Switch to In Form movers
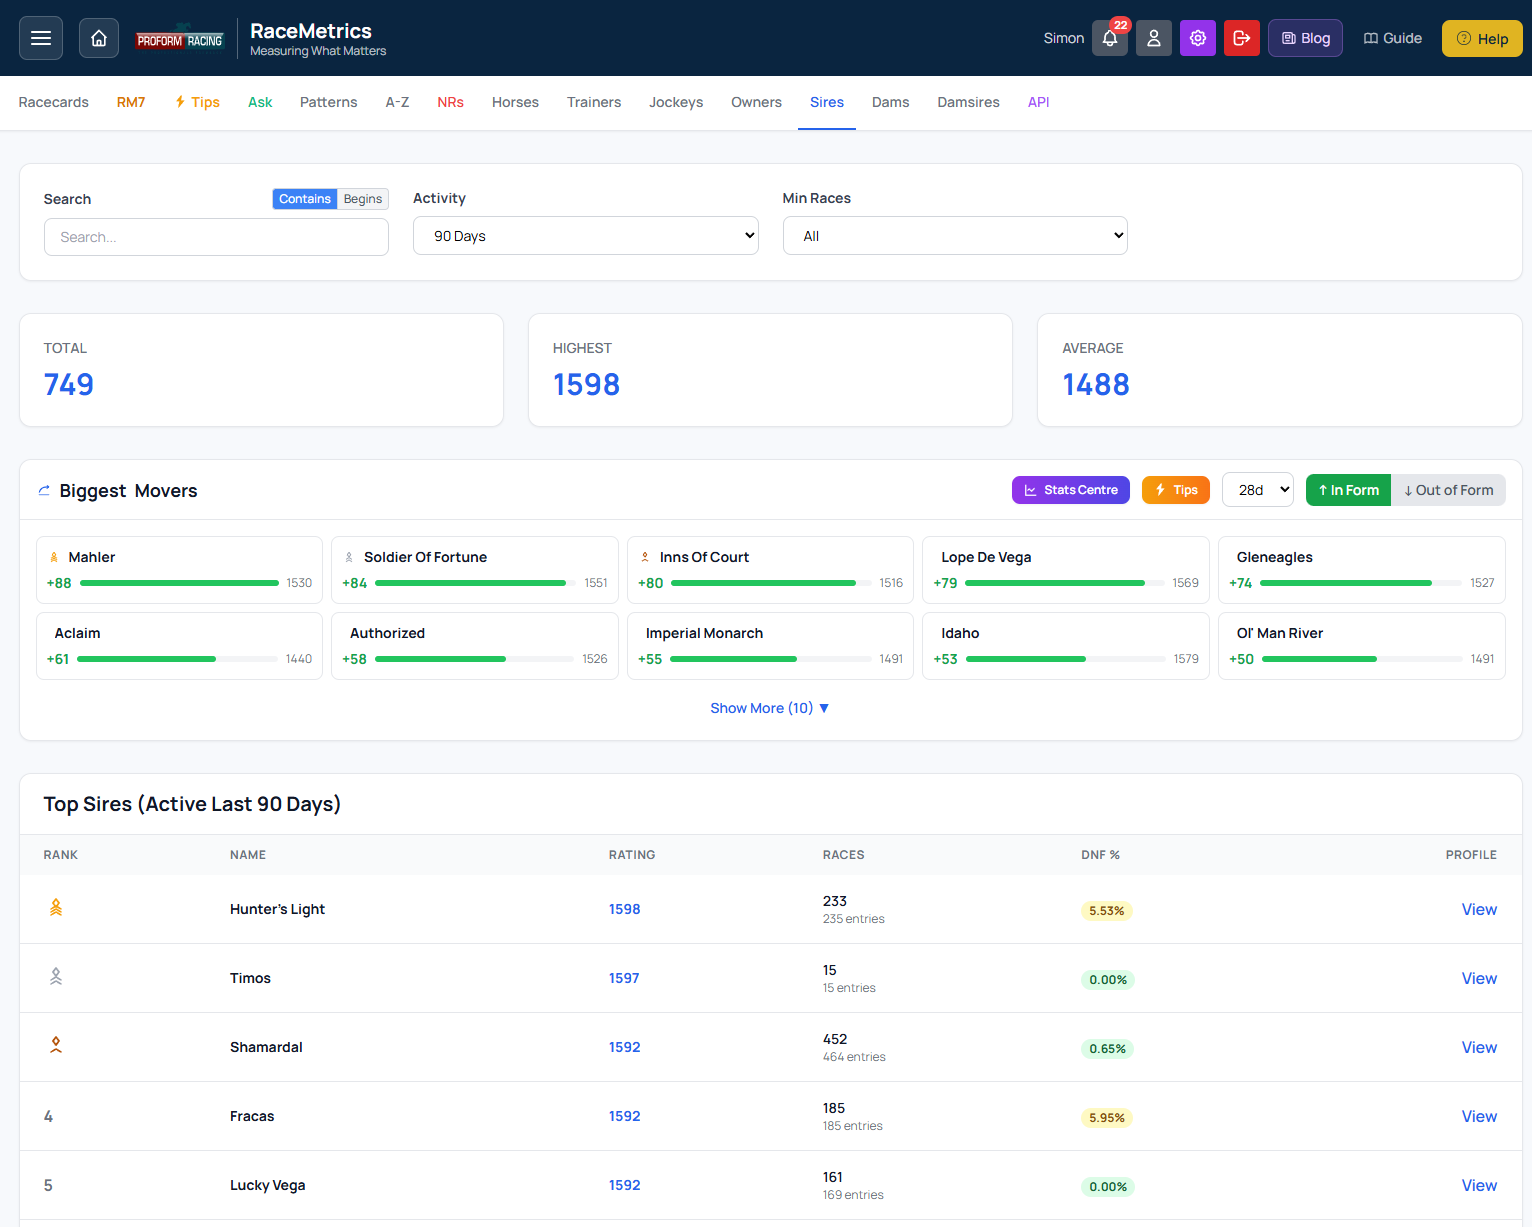This screenshot has height=1227, width=1532. 1348,490
